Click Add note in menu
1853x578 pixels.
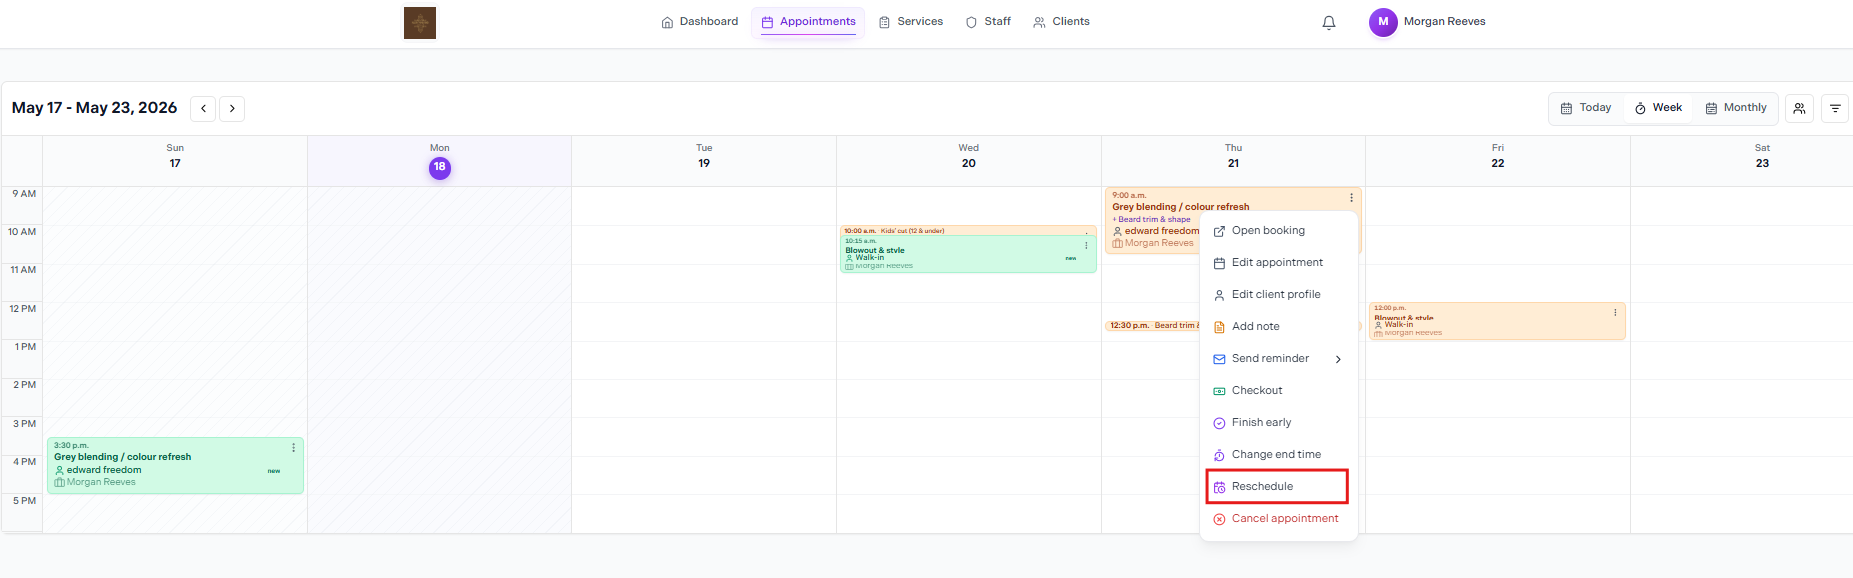1279,327
